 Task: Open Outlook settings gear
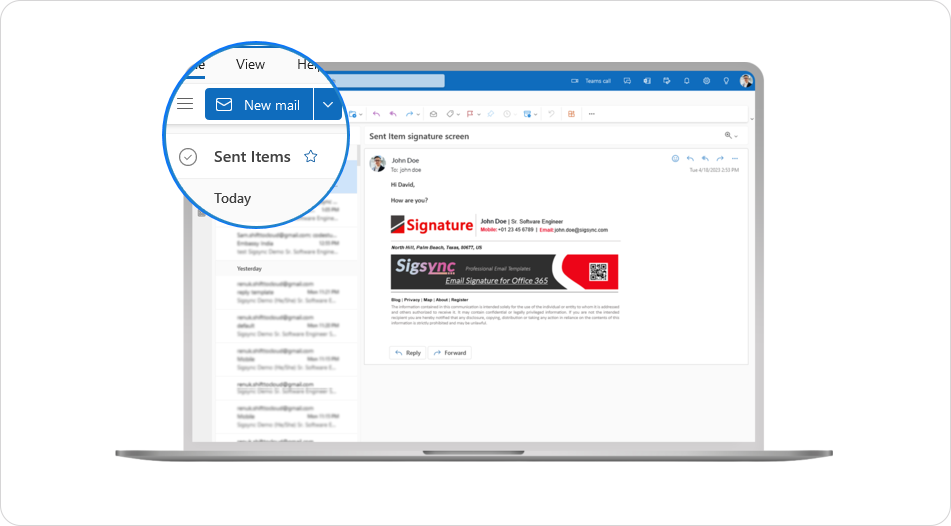coord(706,81)
